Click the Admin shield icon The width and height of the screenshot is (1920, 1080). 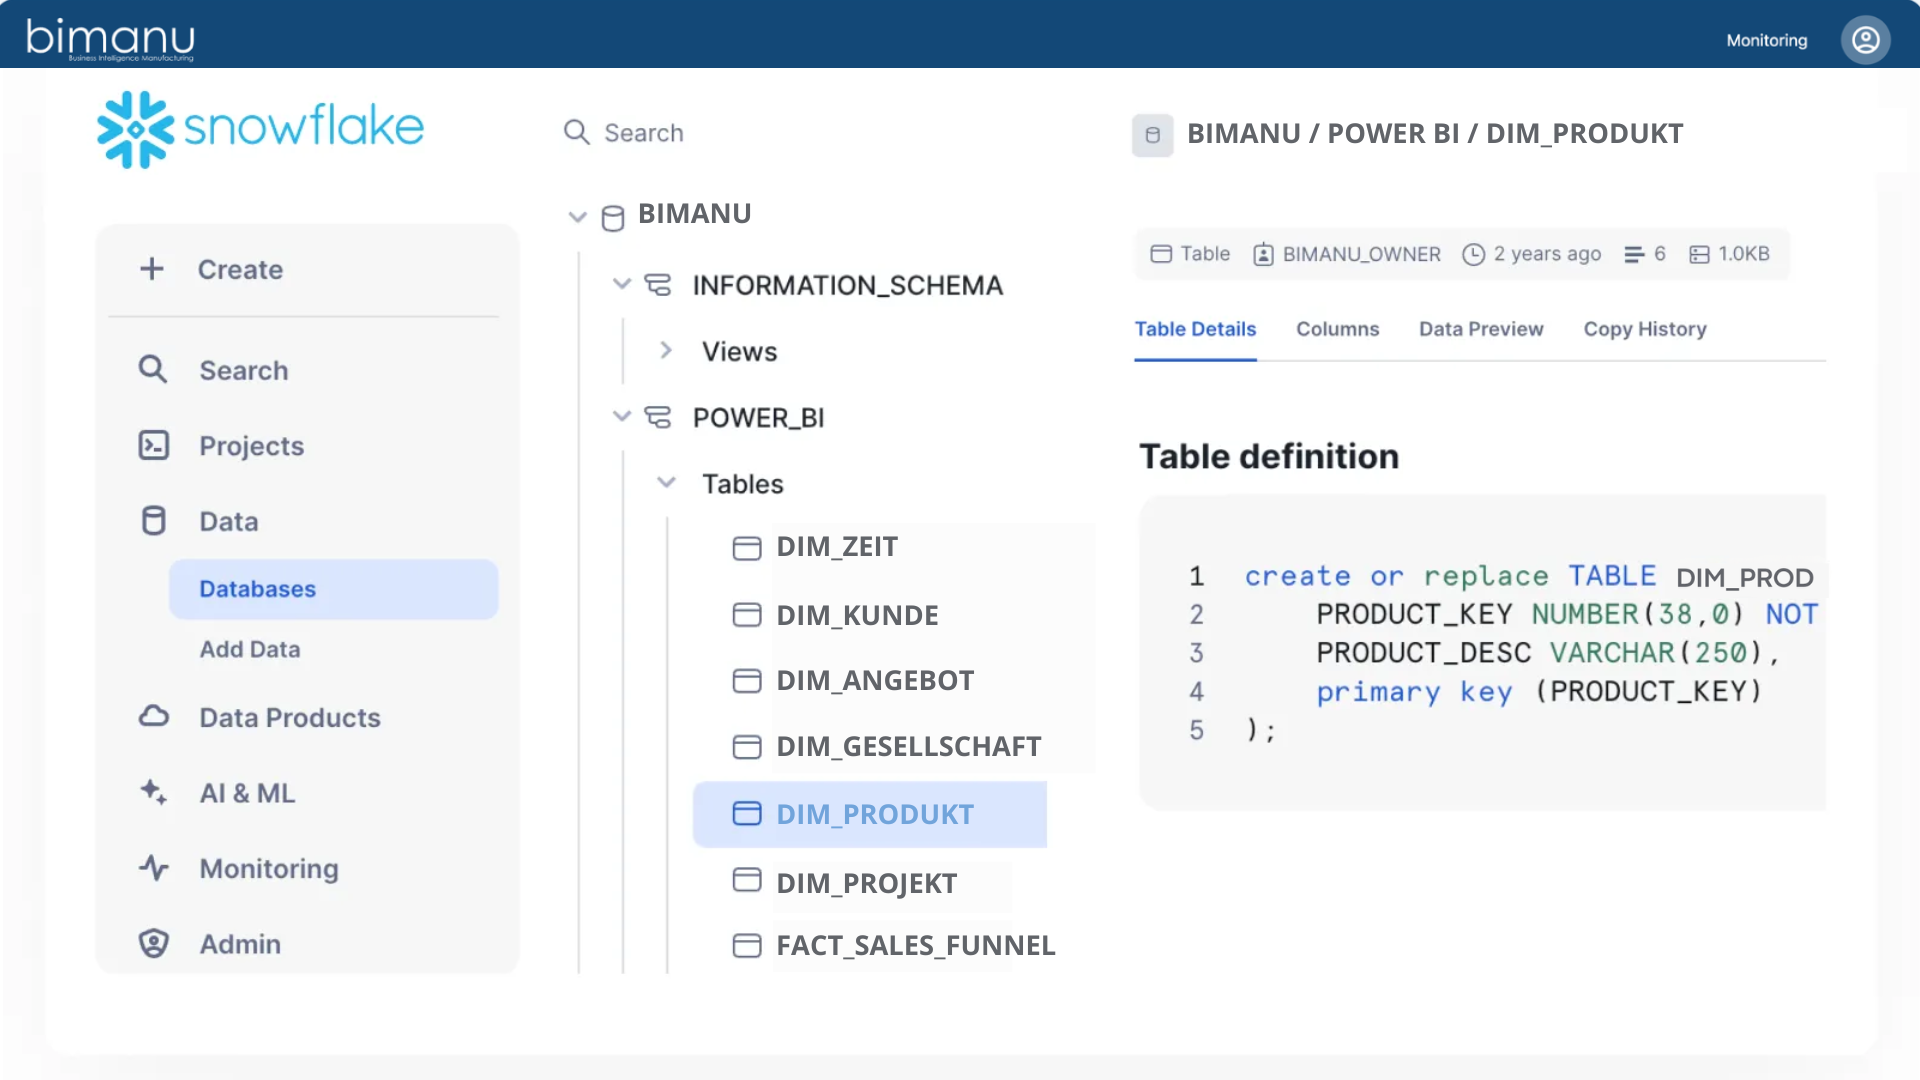(x=154, y=943)
